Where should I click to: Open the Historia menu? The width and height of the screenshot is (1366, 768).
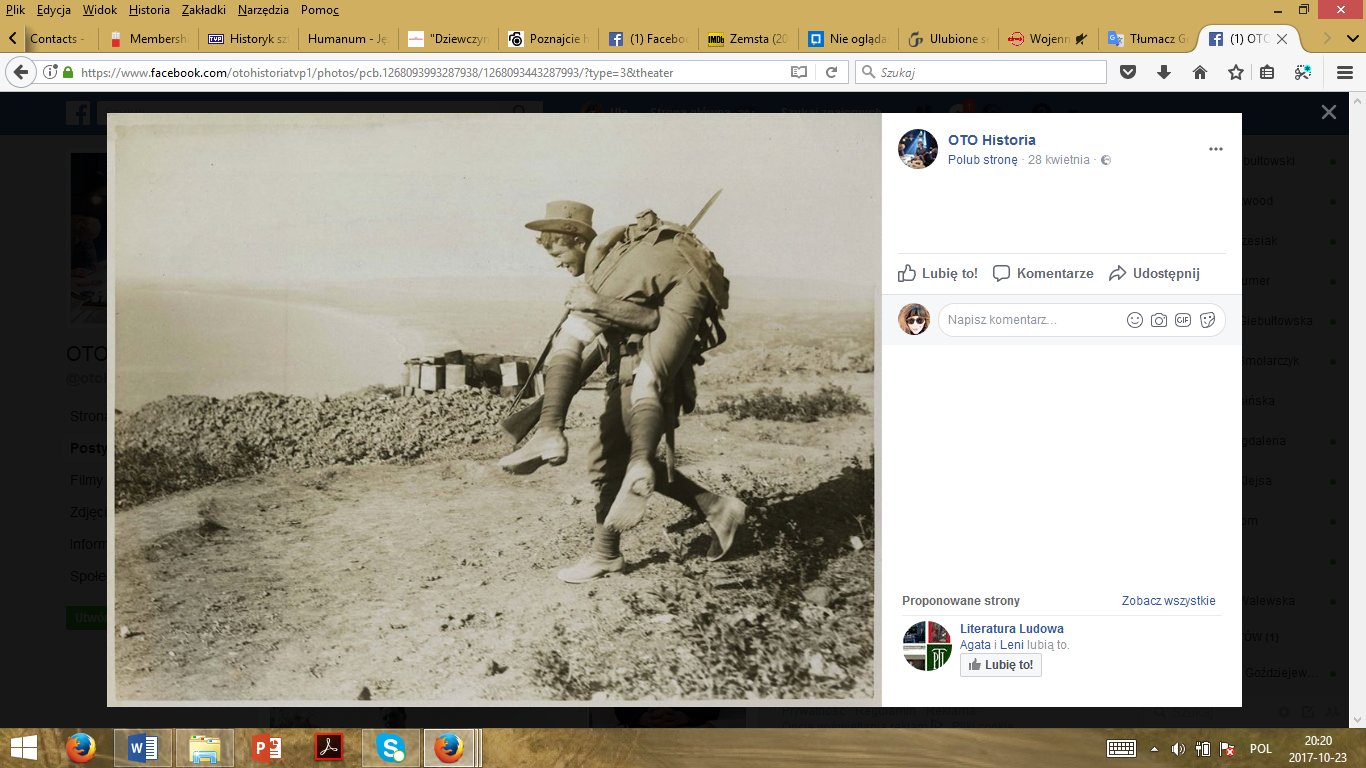150,10
